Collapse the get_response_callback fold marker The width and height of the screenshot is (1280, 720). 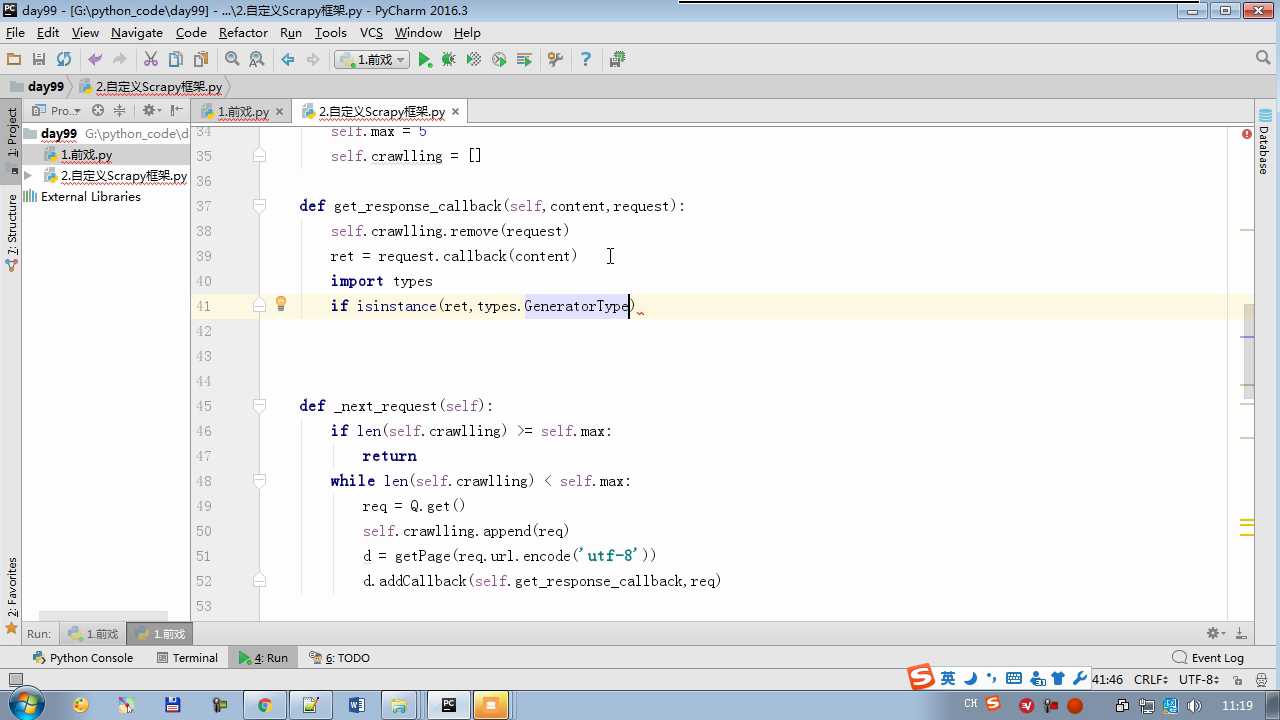point(259,206)
